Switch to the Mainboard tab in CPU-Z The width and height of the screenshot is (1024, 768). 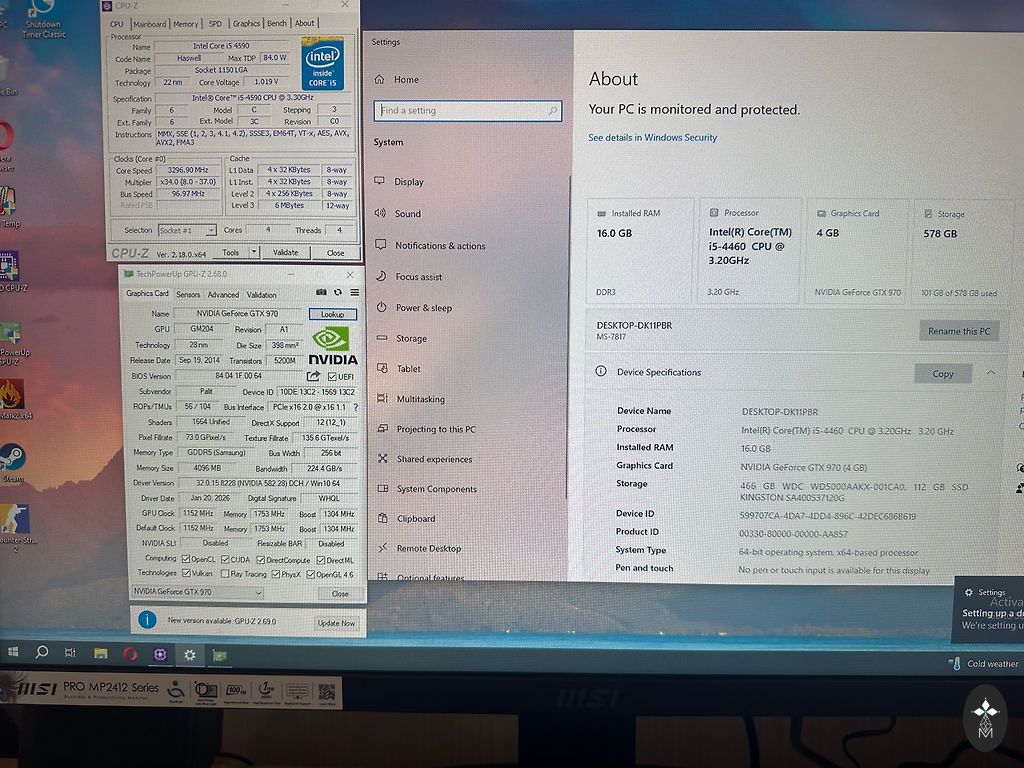tap(150, 23)
